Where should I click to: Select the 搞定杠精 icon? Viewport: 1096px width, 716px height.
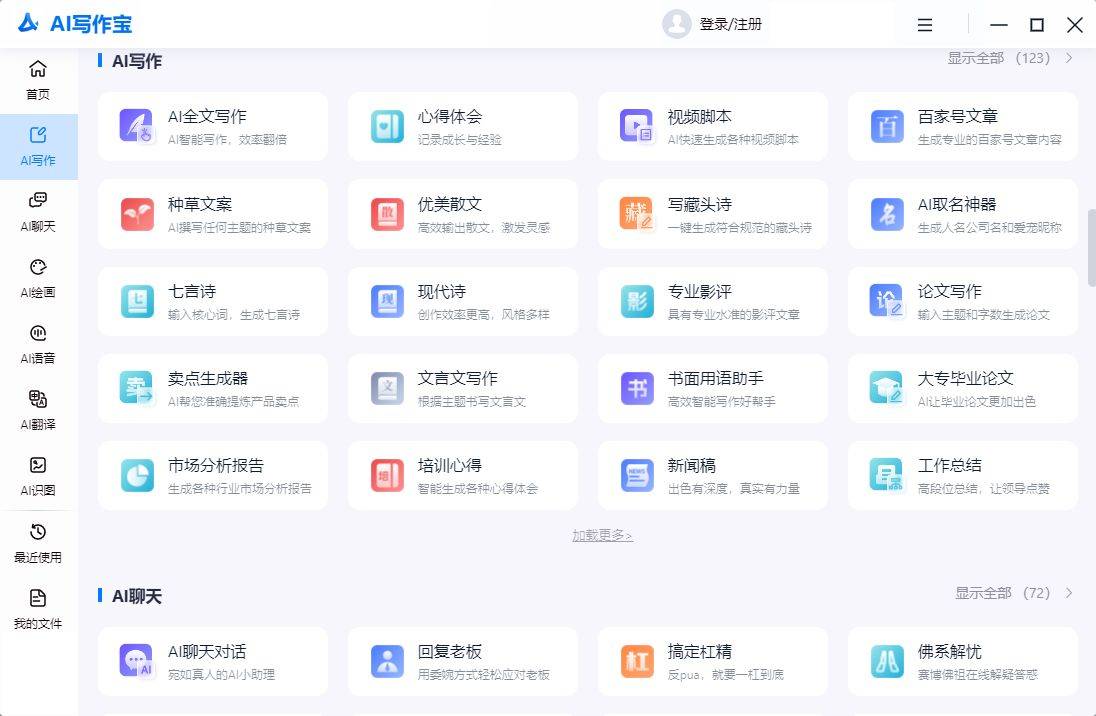(636, 661)
